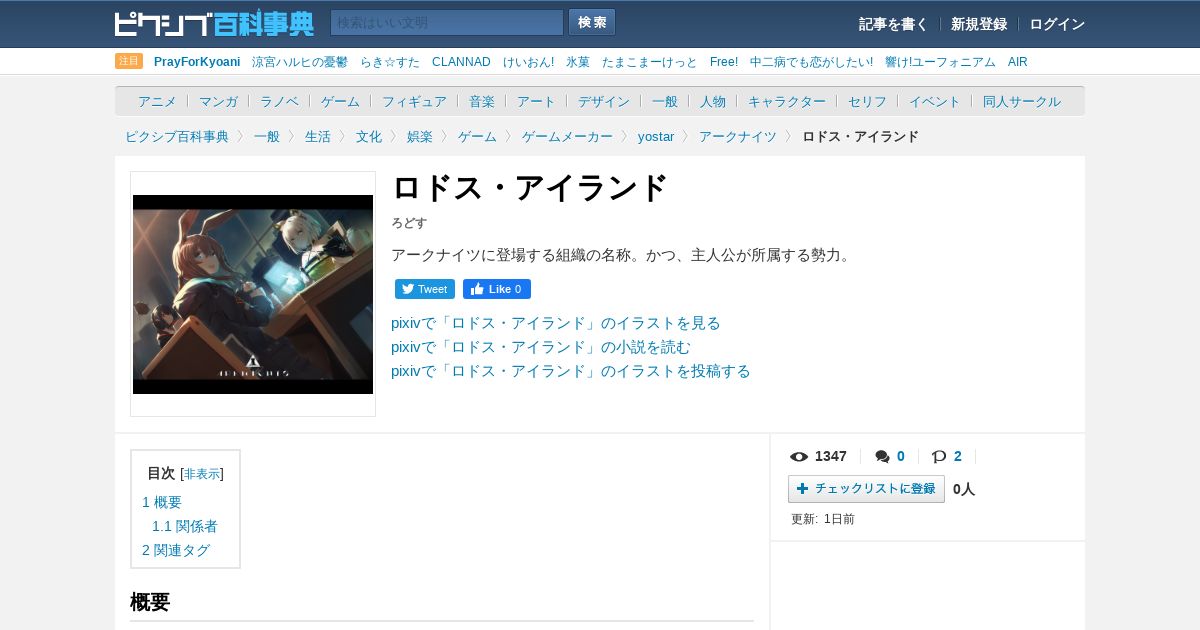Go to 文化 breadcrumb link
Image resolution: width=1200 pixels, height=630 pixels.
pos(369,136)
